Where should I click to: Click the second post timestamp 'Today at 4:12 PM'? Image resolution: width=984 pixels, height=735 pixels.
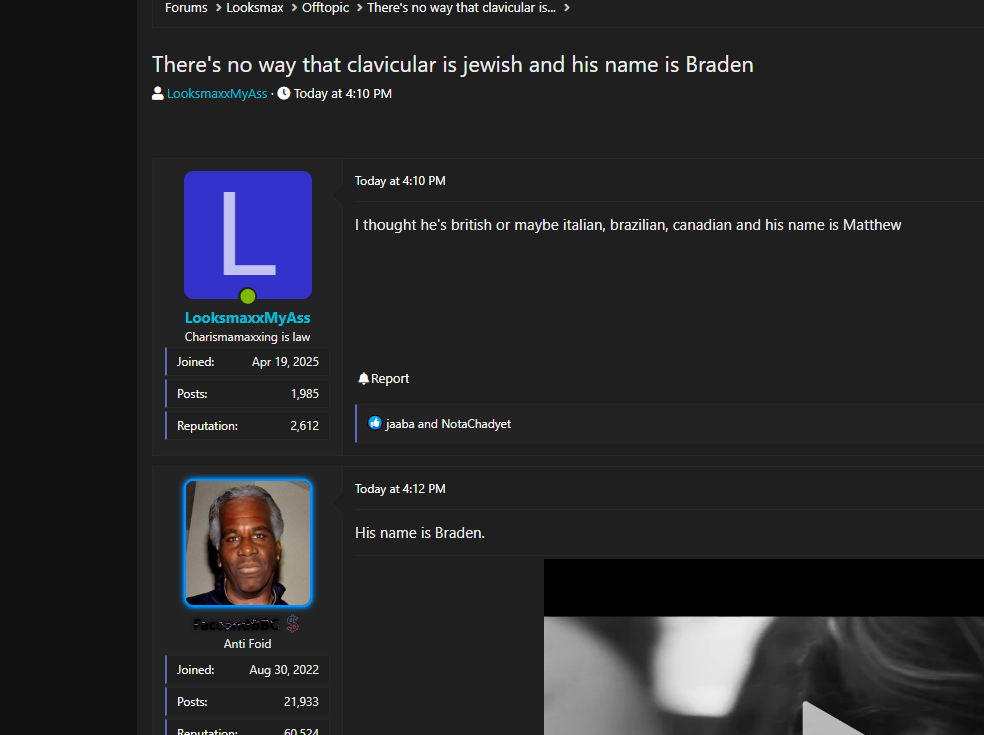pyautogui.click(x=400, y=489)
